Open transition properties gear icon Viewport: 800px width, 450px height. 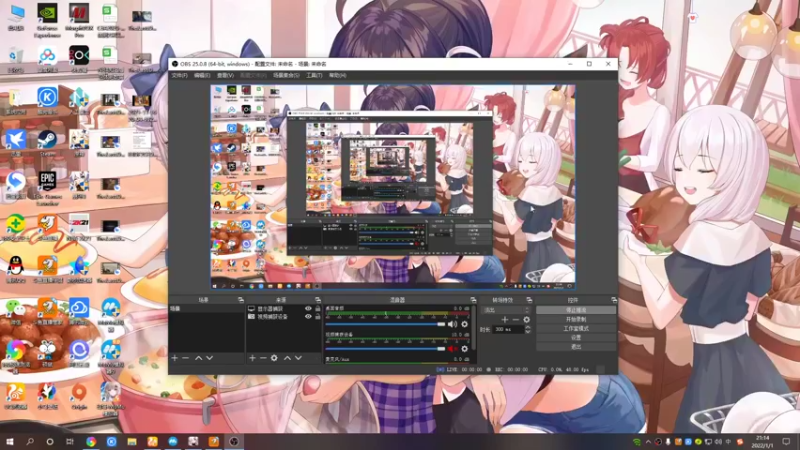tap(527, 320)
